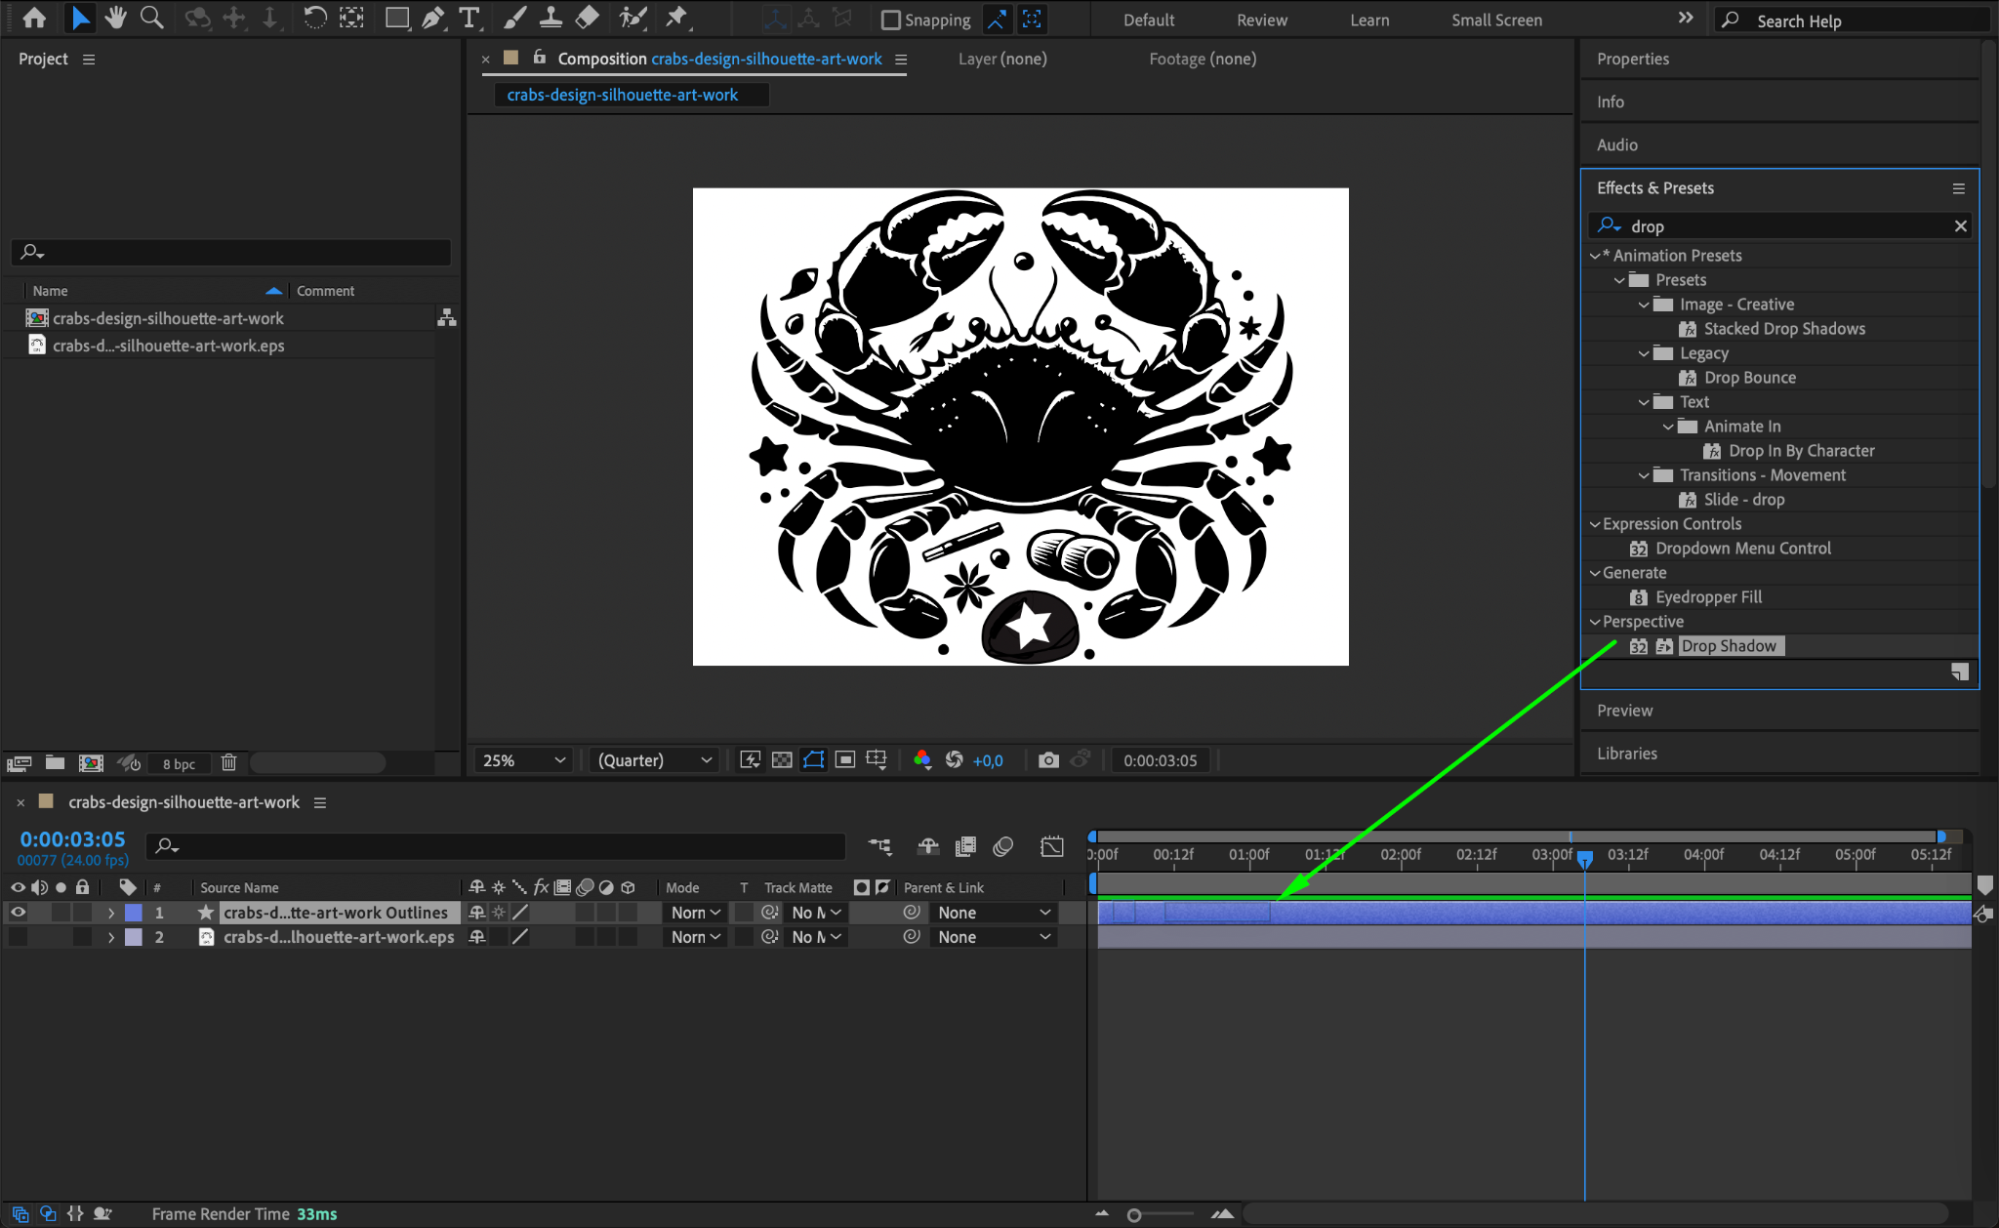The width and height of the screenshot is (1999, 1228).
Task: Choose the Hand tool
Action: tap(116, 18)
